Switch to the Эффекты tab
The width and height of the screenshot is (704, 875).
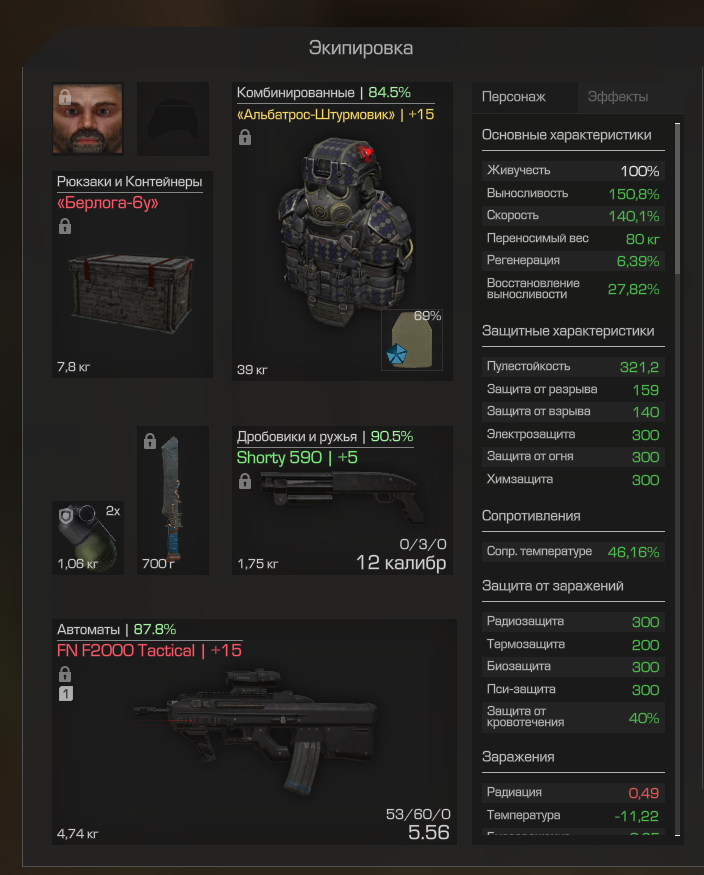point(618,97)
